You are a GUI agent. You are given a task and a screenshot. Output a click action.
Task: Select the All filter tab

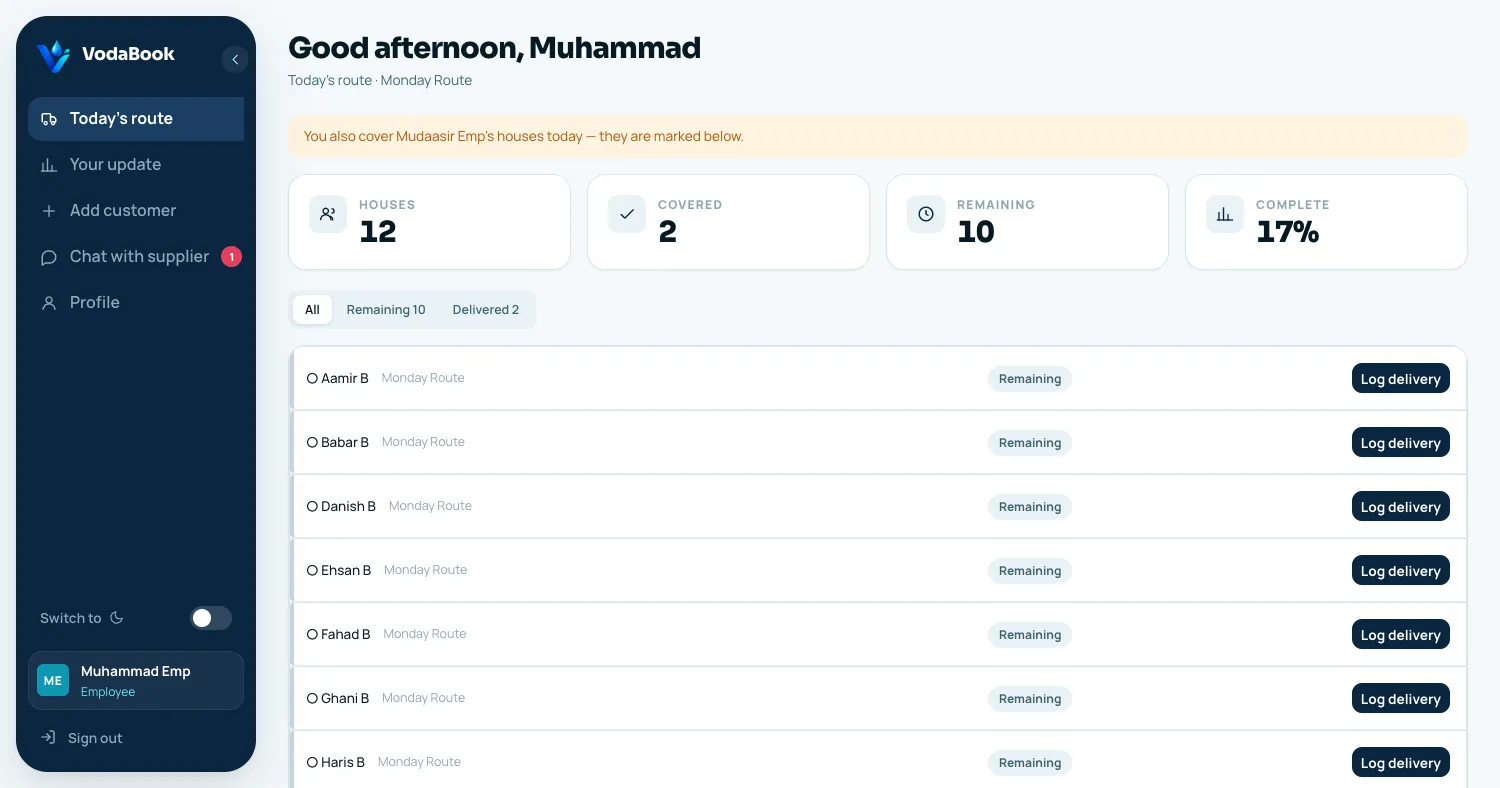312,310
